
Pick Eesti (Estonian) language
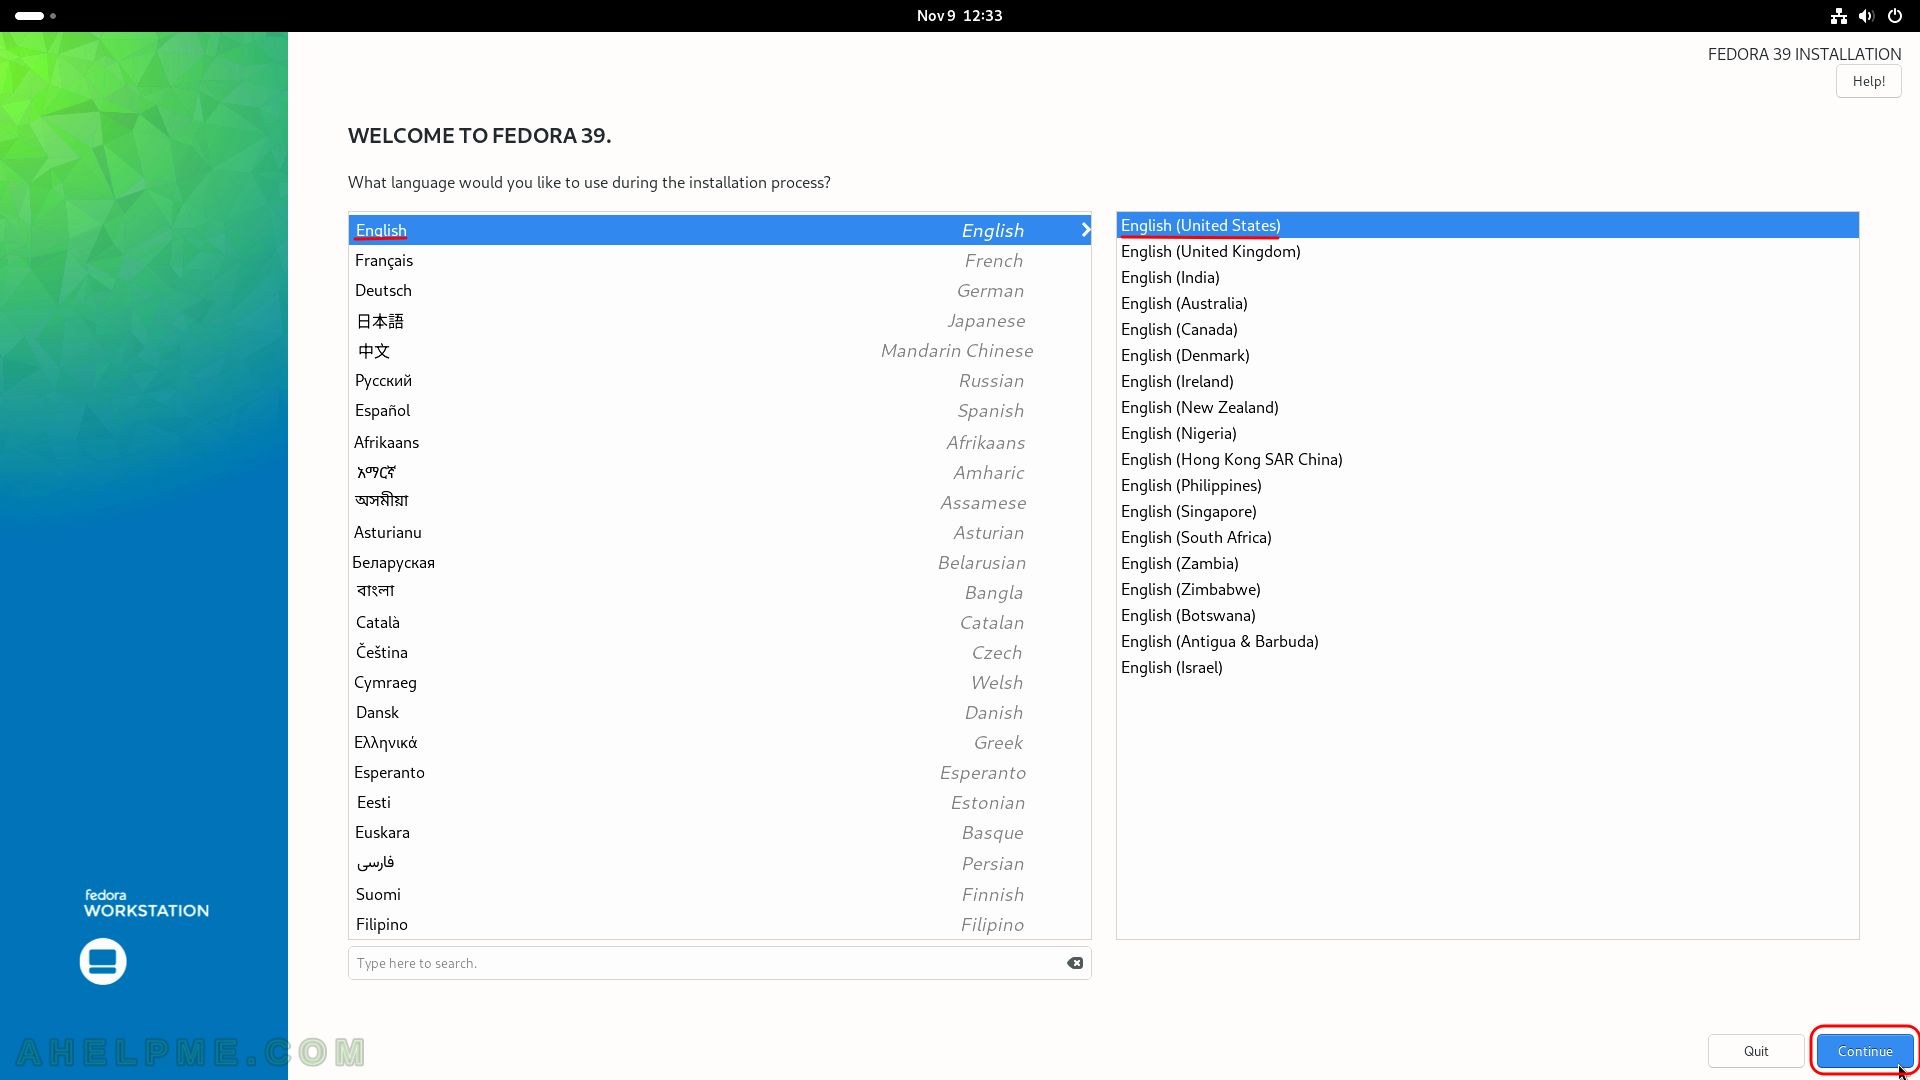coord(719,802)
